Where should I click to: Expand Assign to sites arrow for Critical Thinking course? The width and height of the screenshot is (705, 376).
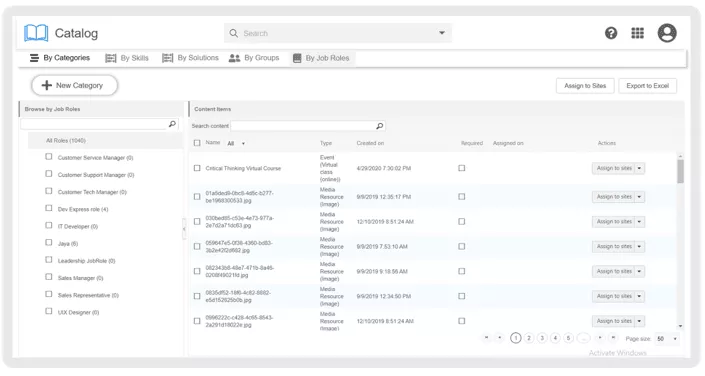639,168
